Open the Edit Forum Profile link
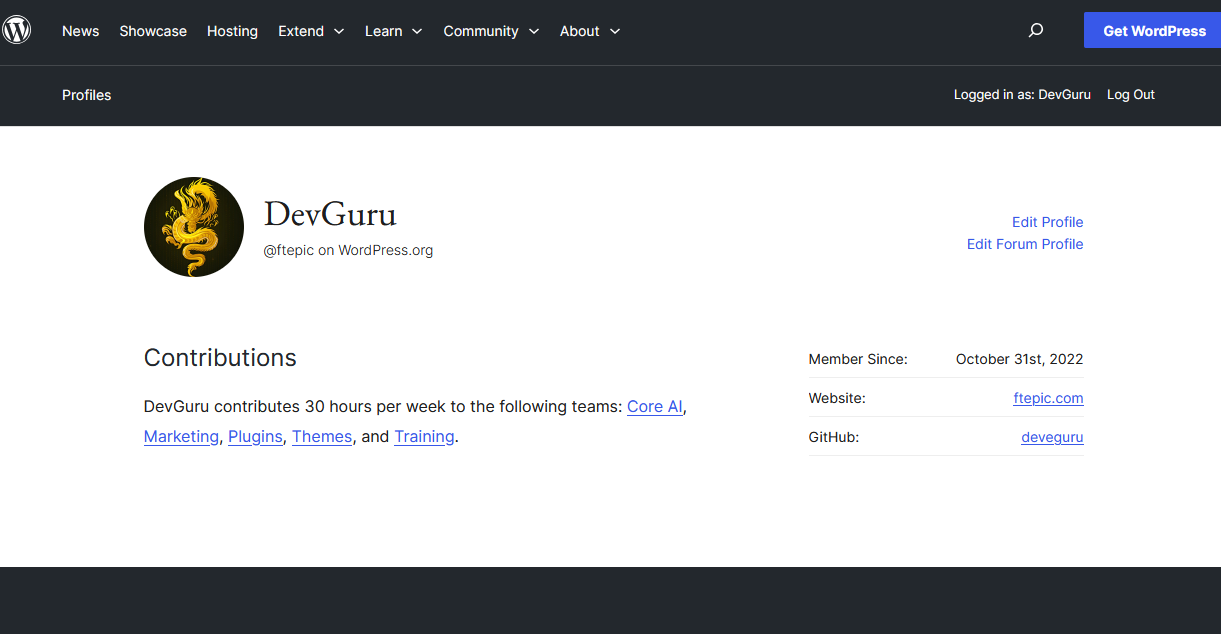The image size is (1221, 634). click(1024, 244)
